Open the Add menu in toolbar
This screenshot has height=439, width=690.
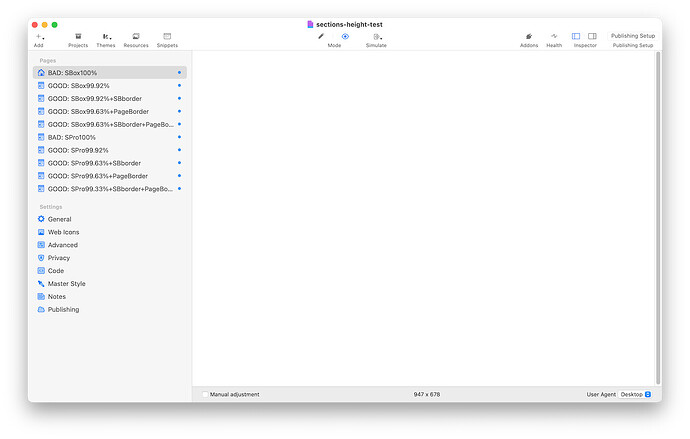(40, 40)
